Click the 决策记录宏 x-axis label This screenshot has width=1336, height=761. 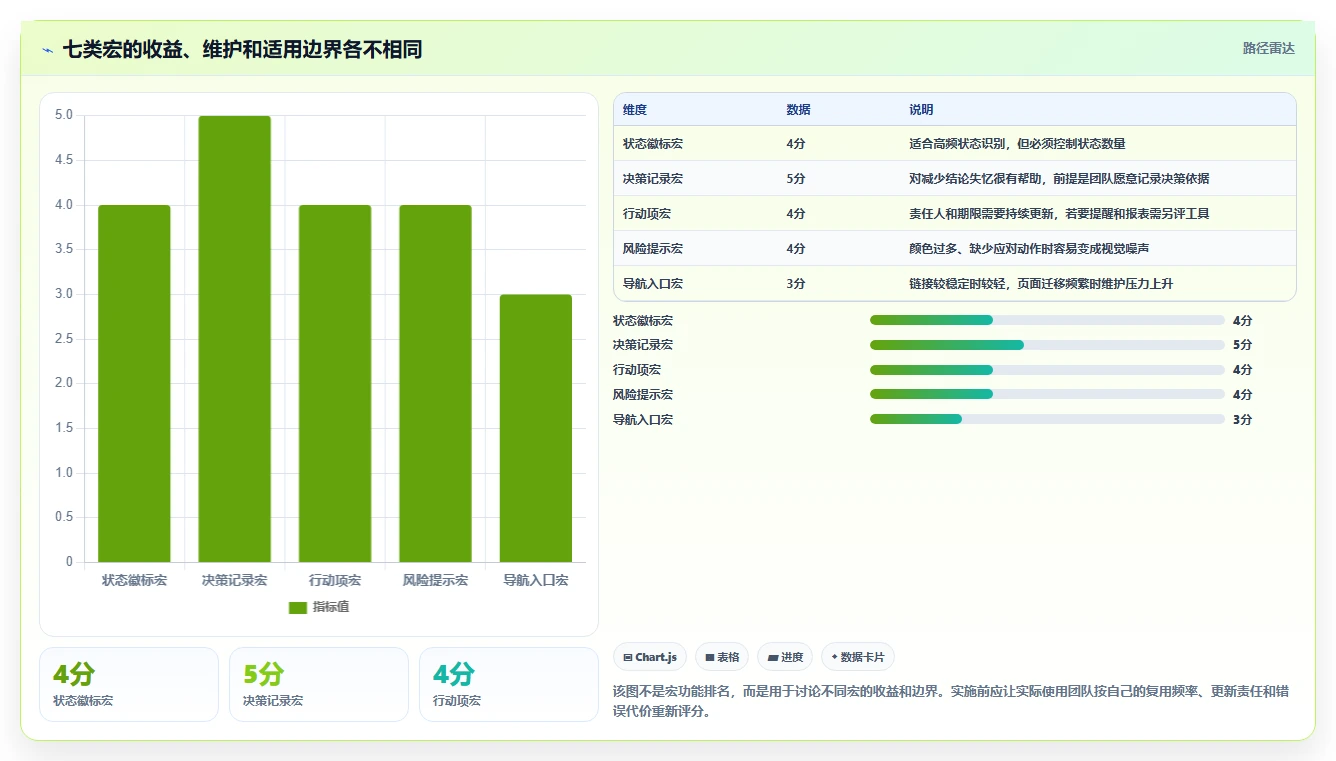pyautogui.click(x=235, y=580)
